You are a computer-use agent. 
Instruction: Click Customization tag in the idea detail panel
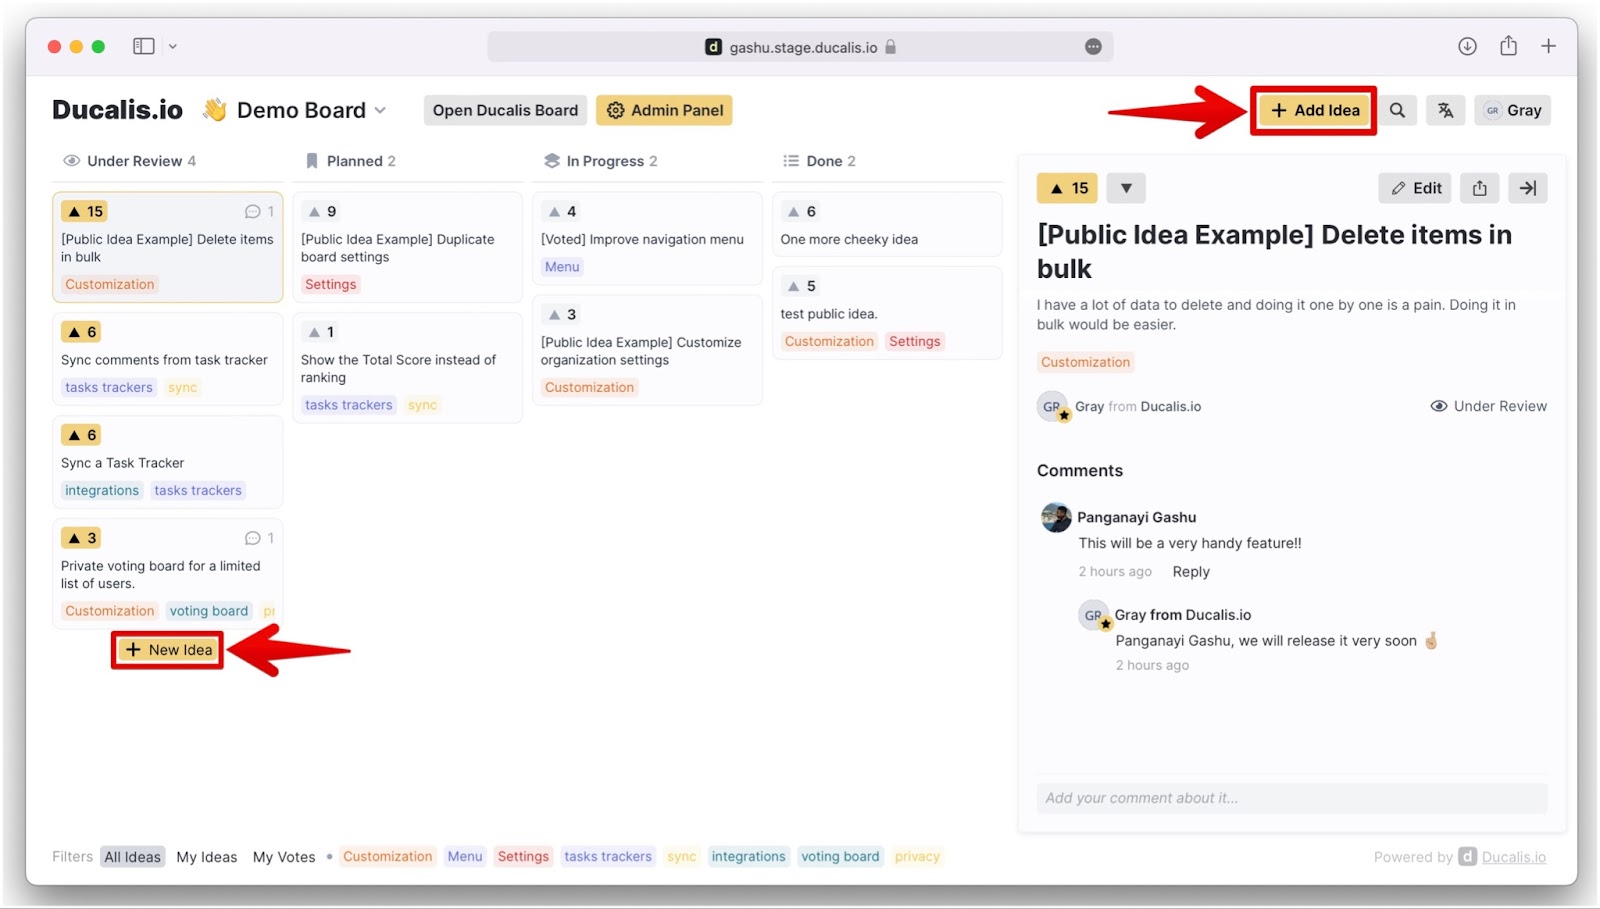[1085, 362]
